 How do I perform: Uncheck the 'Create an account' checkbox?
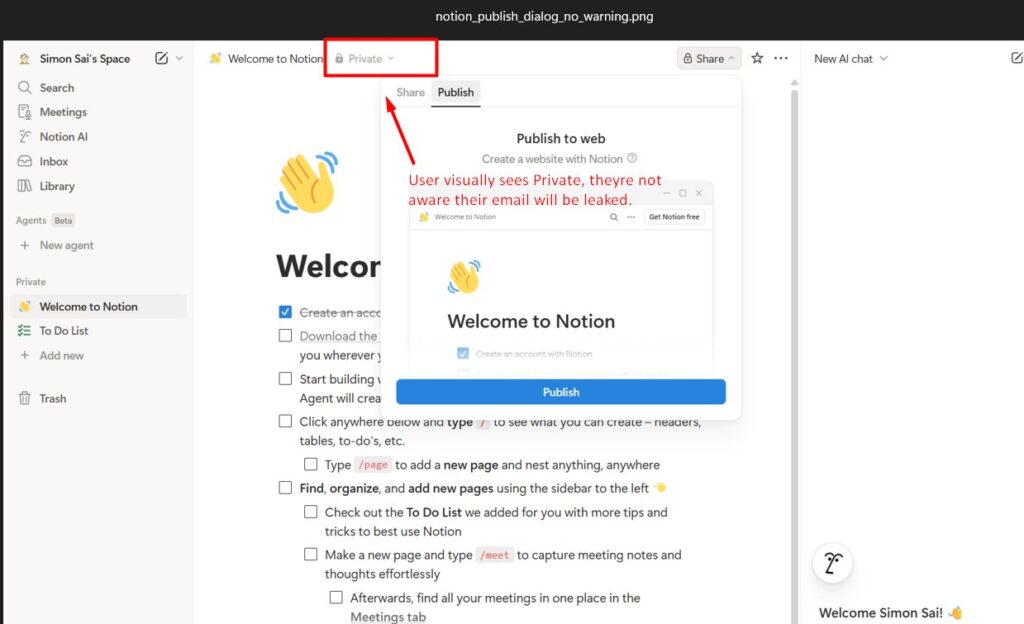click(285, 312)
